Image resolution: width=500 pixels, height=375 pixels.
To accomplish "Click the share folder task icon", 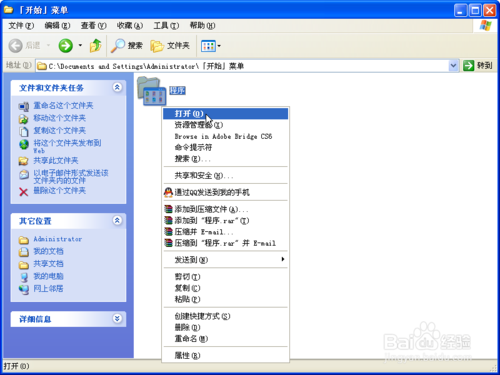I will [x=24, y=161].
